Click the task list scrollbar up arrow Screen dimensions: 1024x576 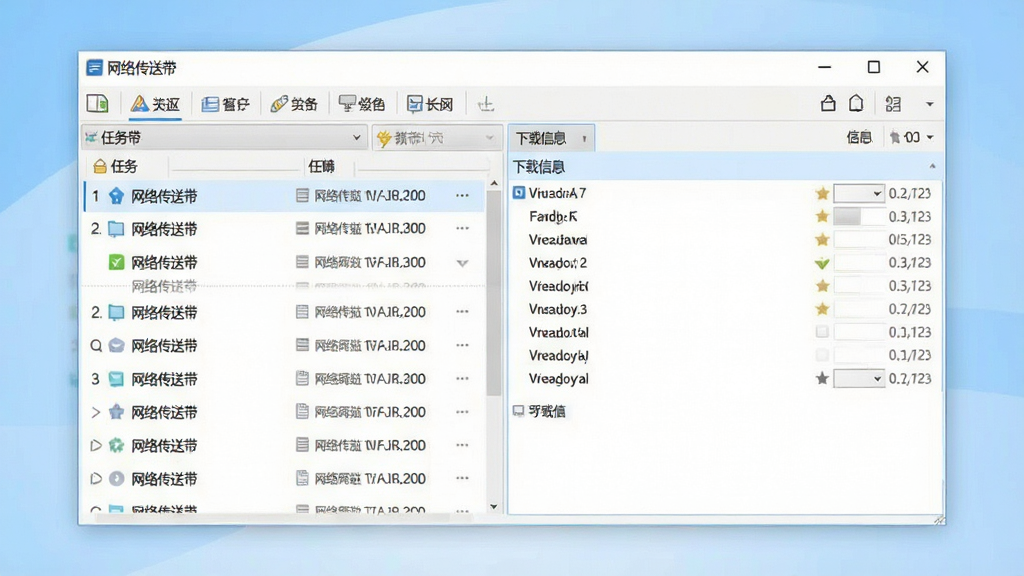pyautogui.click(x=494, y=184)
